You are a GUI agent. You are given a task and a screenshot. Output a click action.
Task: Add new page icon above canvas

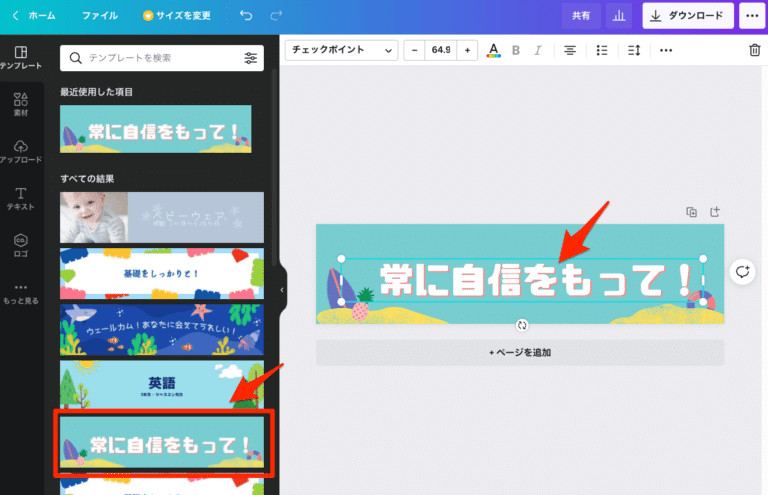click(715, 212)
